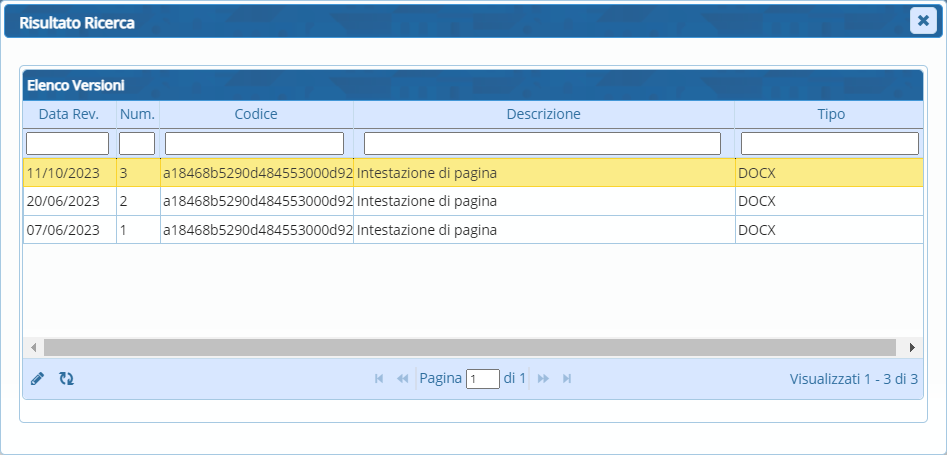Viewport: 947px width, 455px height.
Task: Go to last page arrow
Action: point(567,379)
